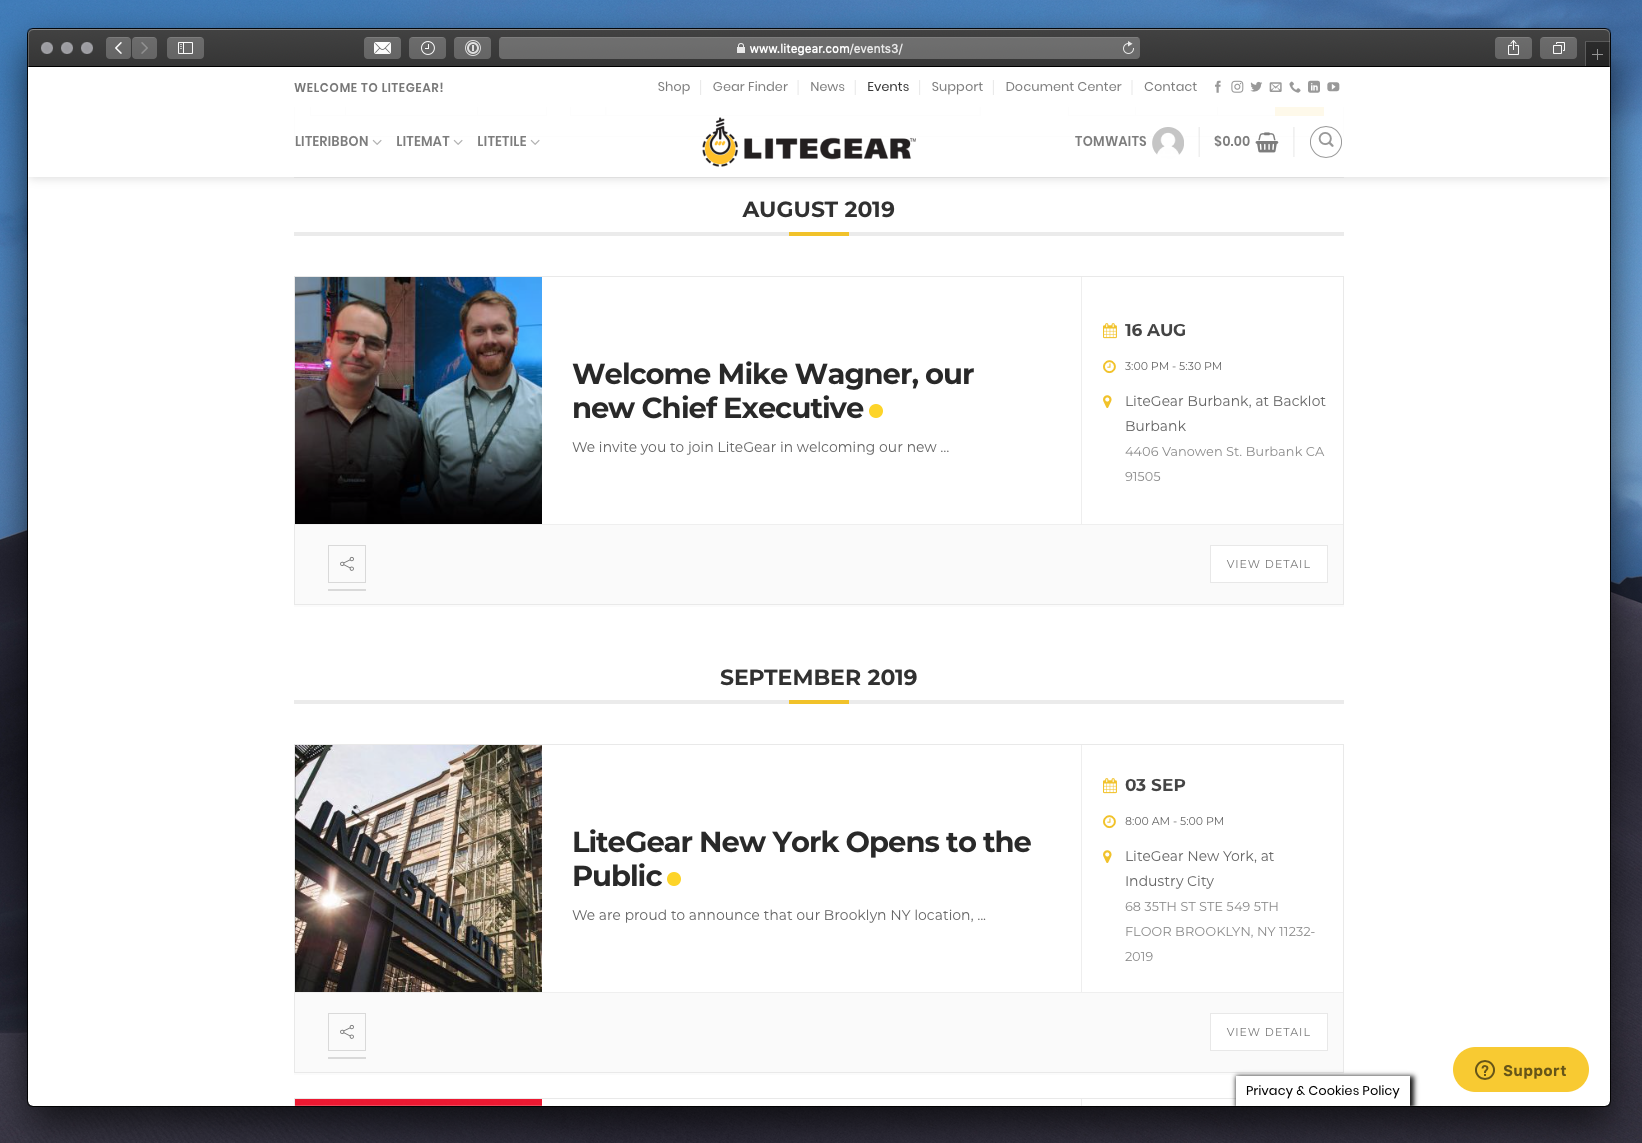
Task: Click the TOMWAITS account name
Action: click(1110, 142)
